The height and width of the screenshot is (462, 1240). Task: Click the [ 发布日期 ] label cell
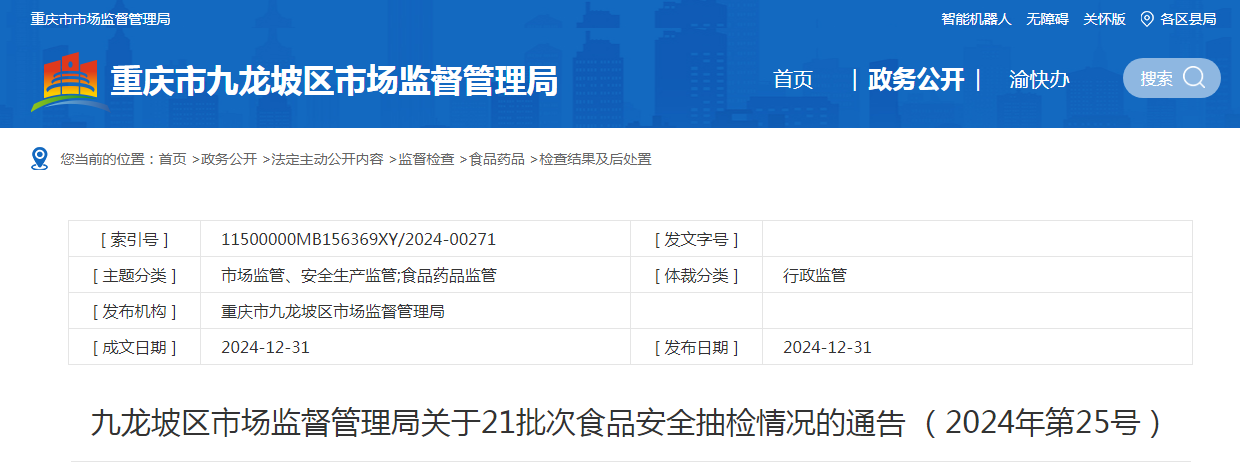click(x=696, y=347)
